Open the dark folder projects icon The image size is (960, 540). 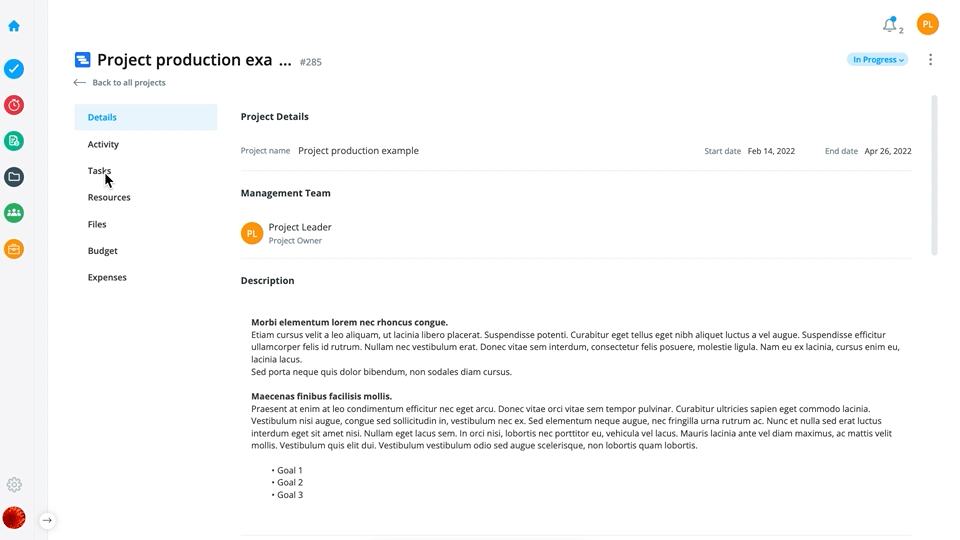tap(14, 177)
